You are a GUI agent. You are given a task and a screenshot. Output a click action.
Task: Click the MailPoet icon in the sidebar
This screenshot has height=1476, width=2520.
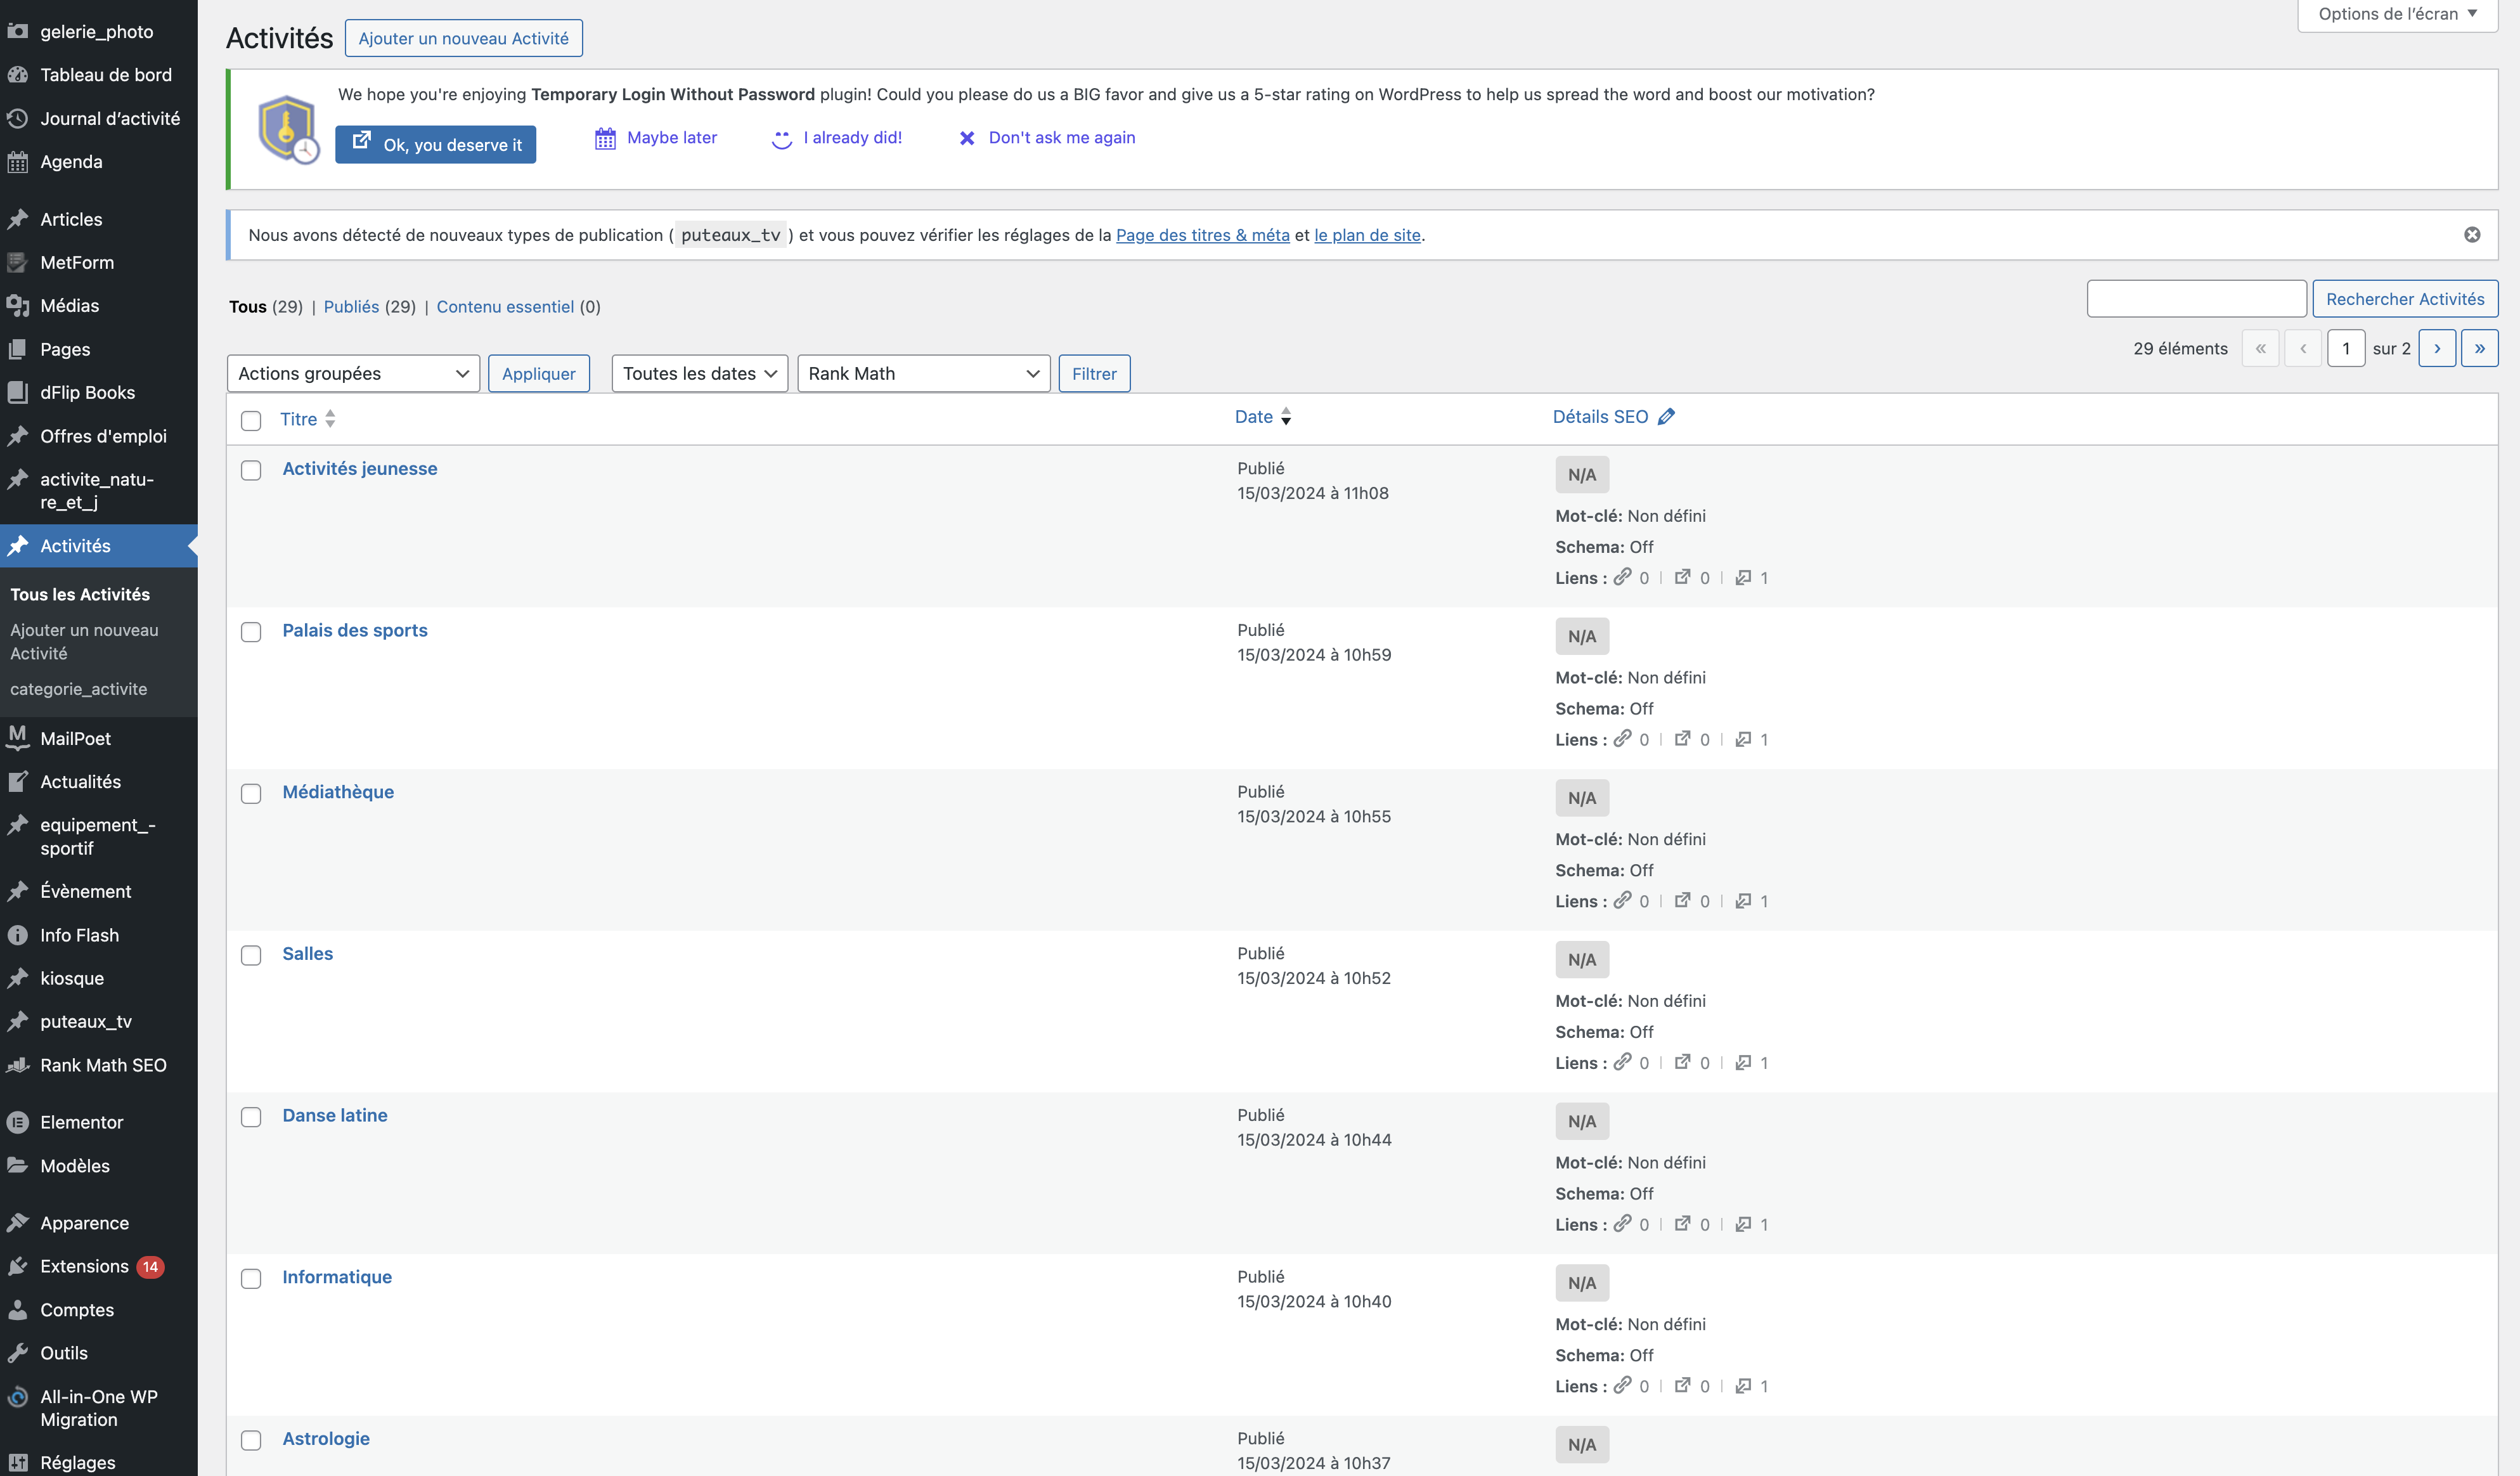(x=18, y=738)
